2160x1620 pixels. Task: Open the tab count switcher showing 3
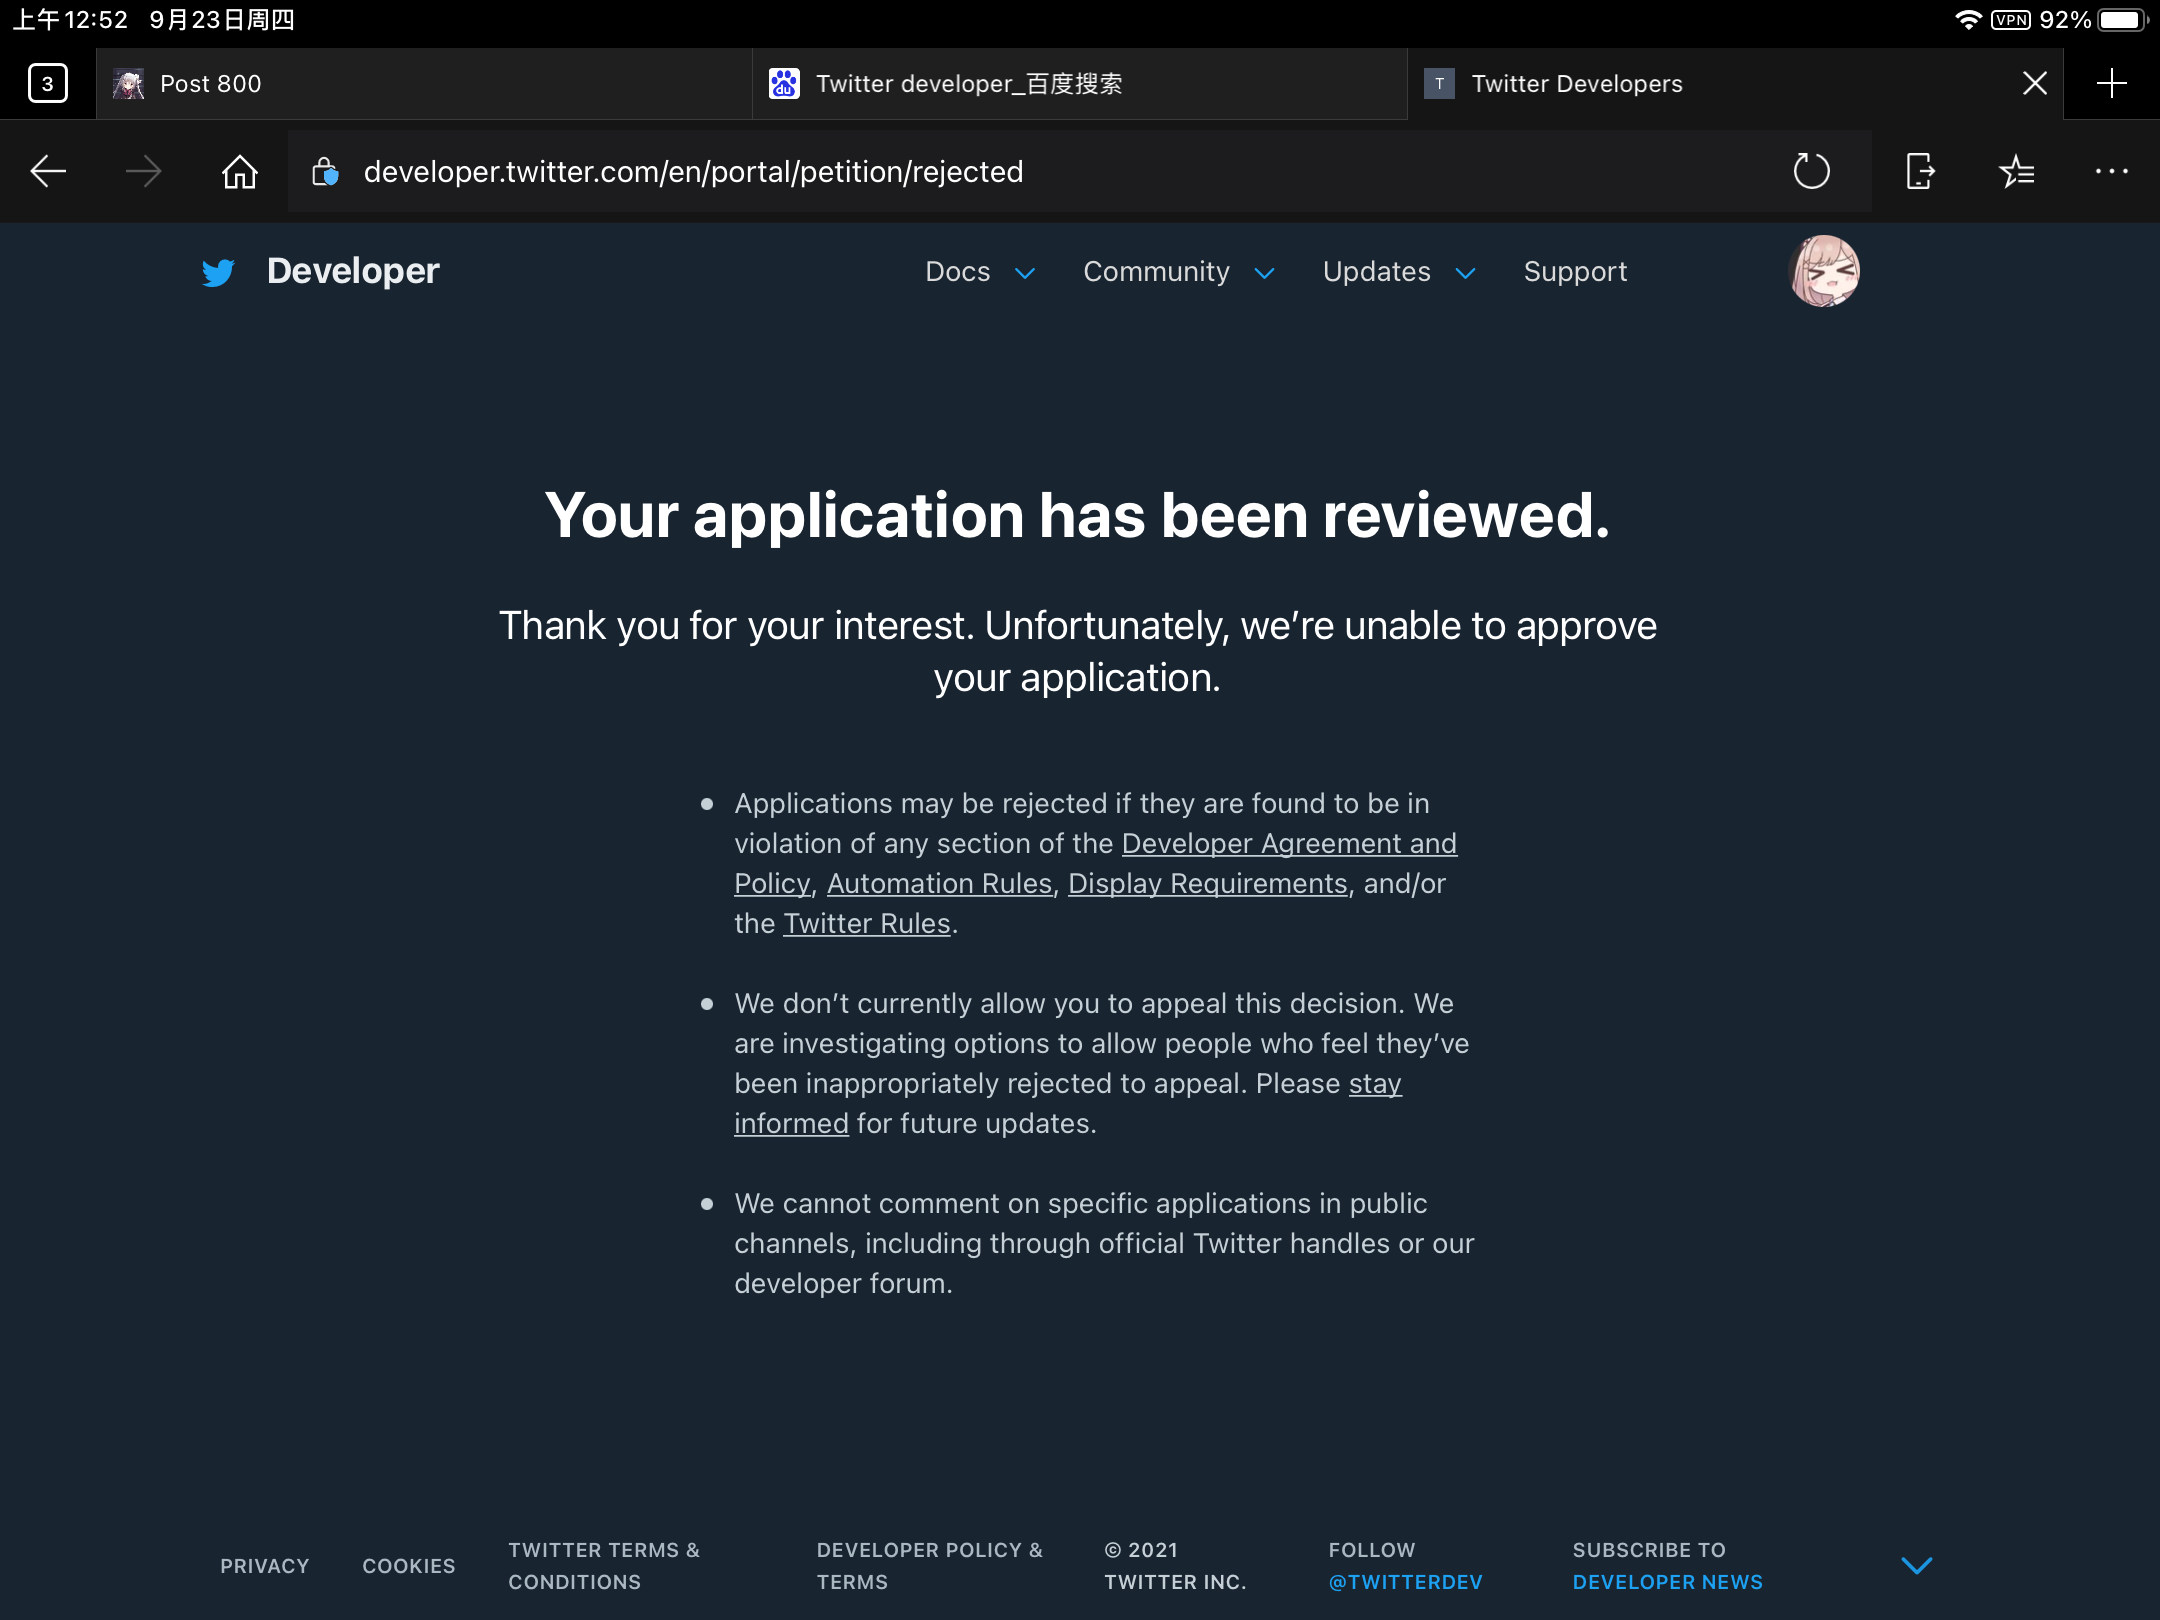(x=48, y=84)
